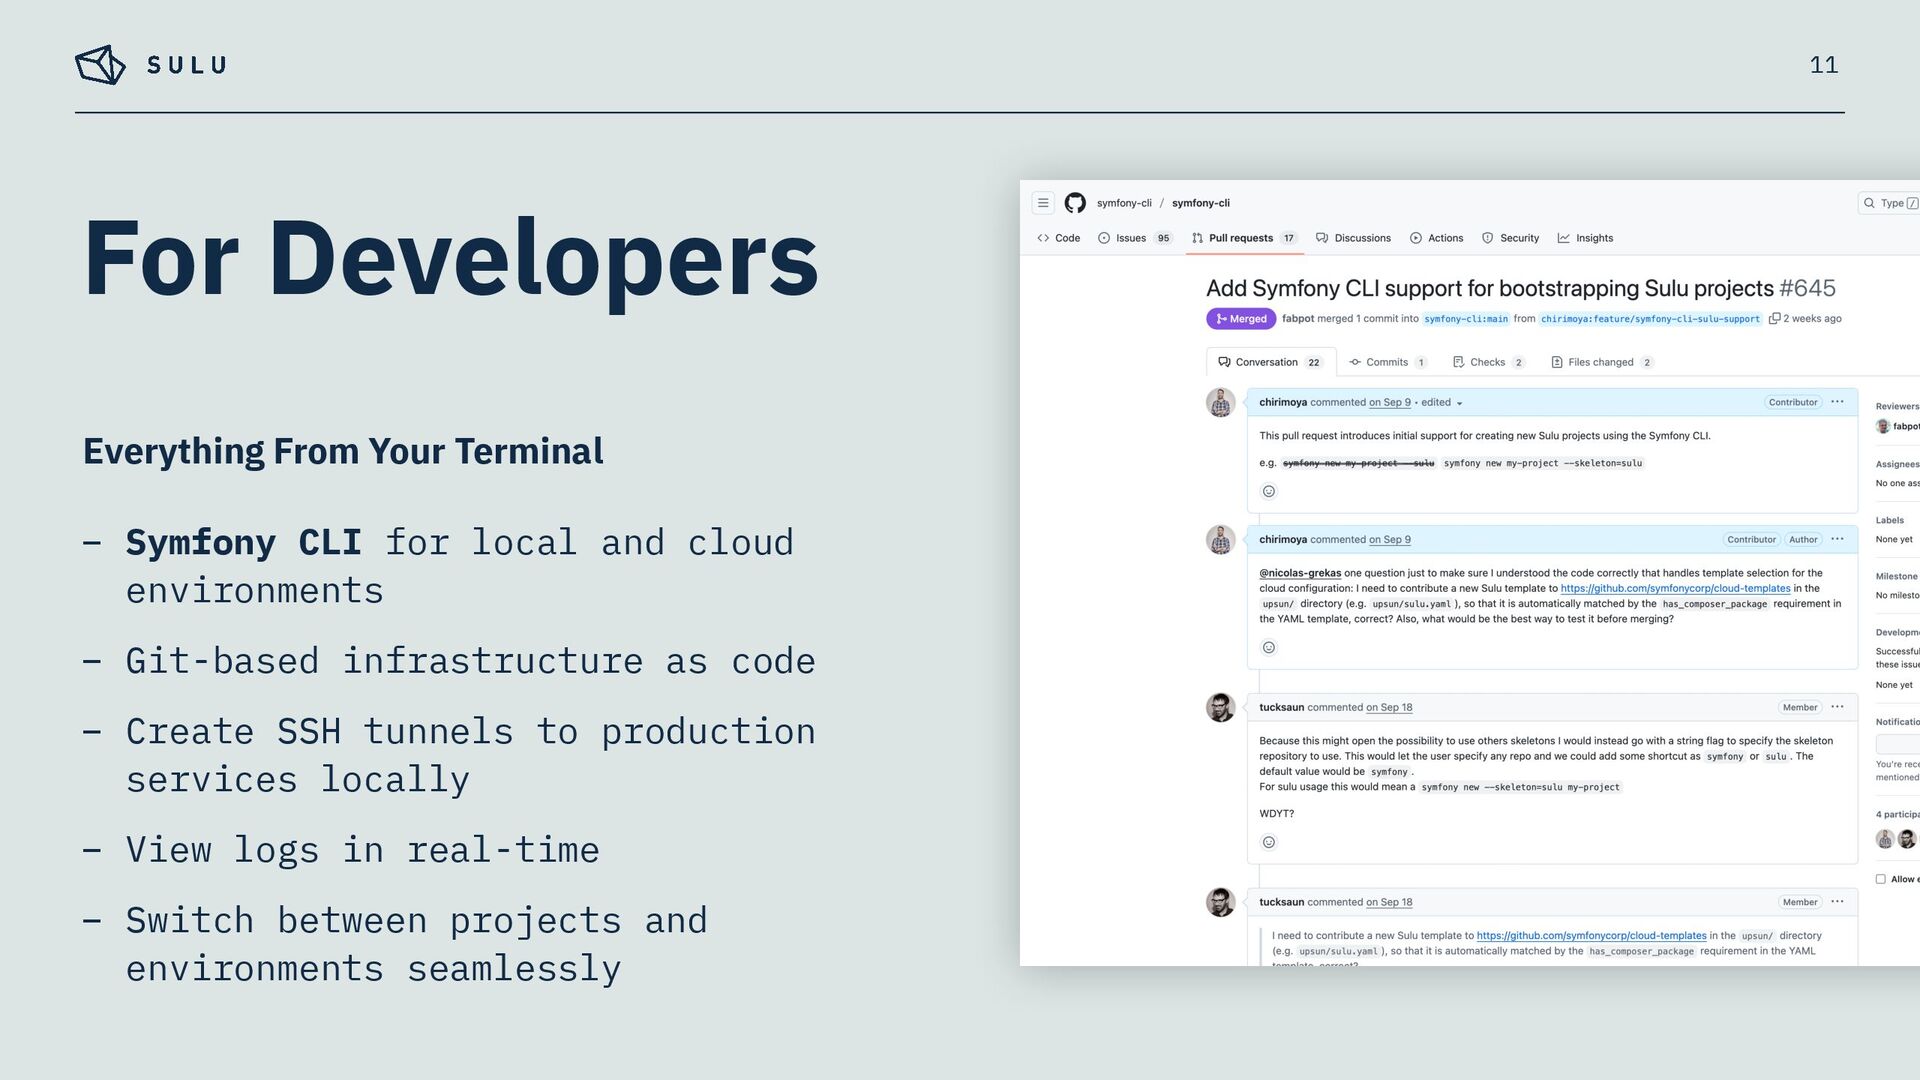
Task: Click the symfony-cli:main base branch link
Action: [1465, 319]
